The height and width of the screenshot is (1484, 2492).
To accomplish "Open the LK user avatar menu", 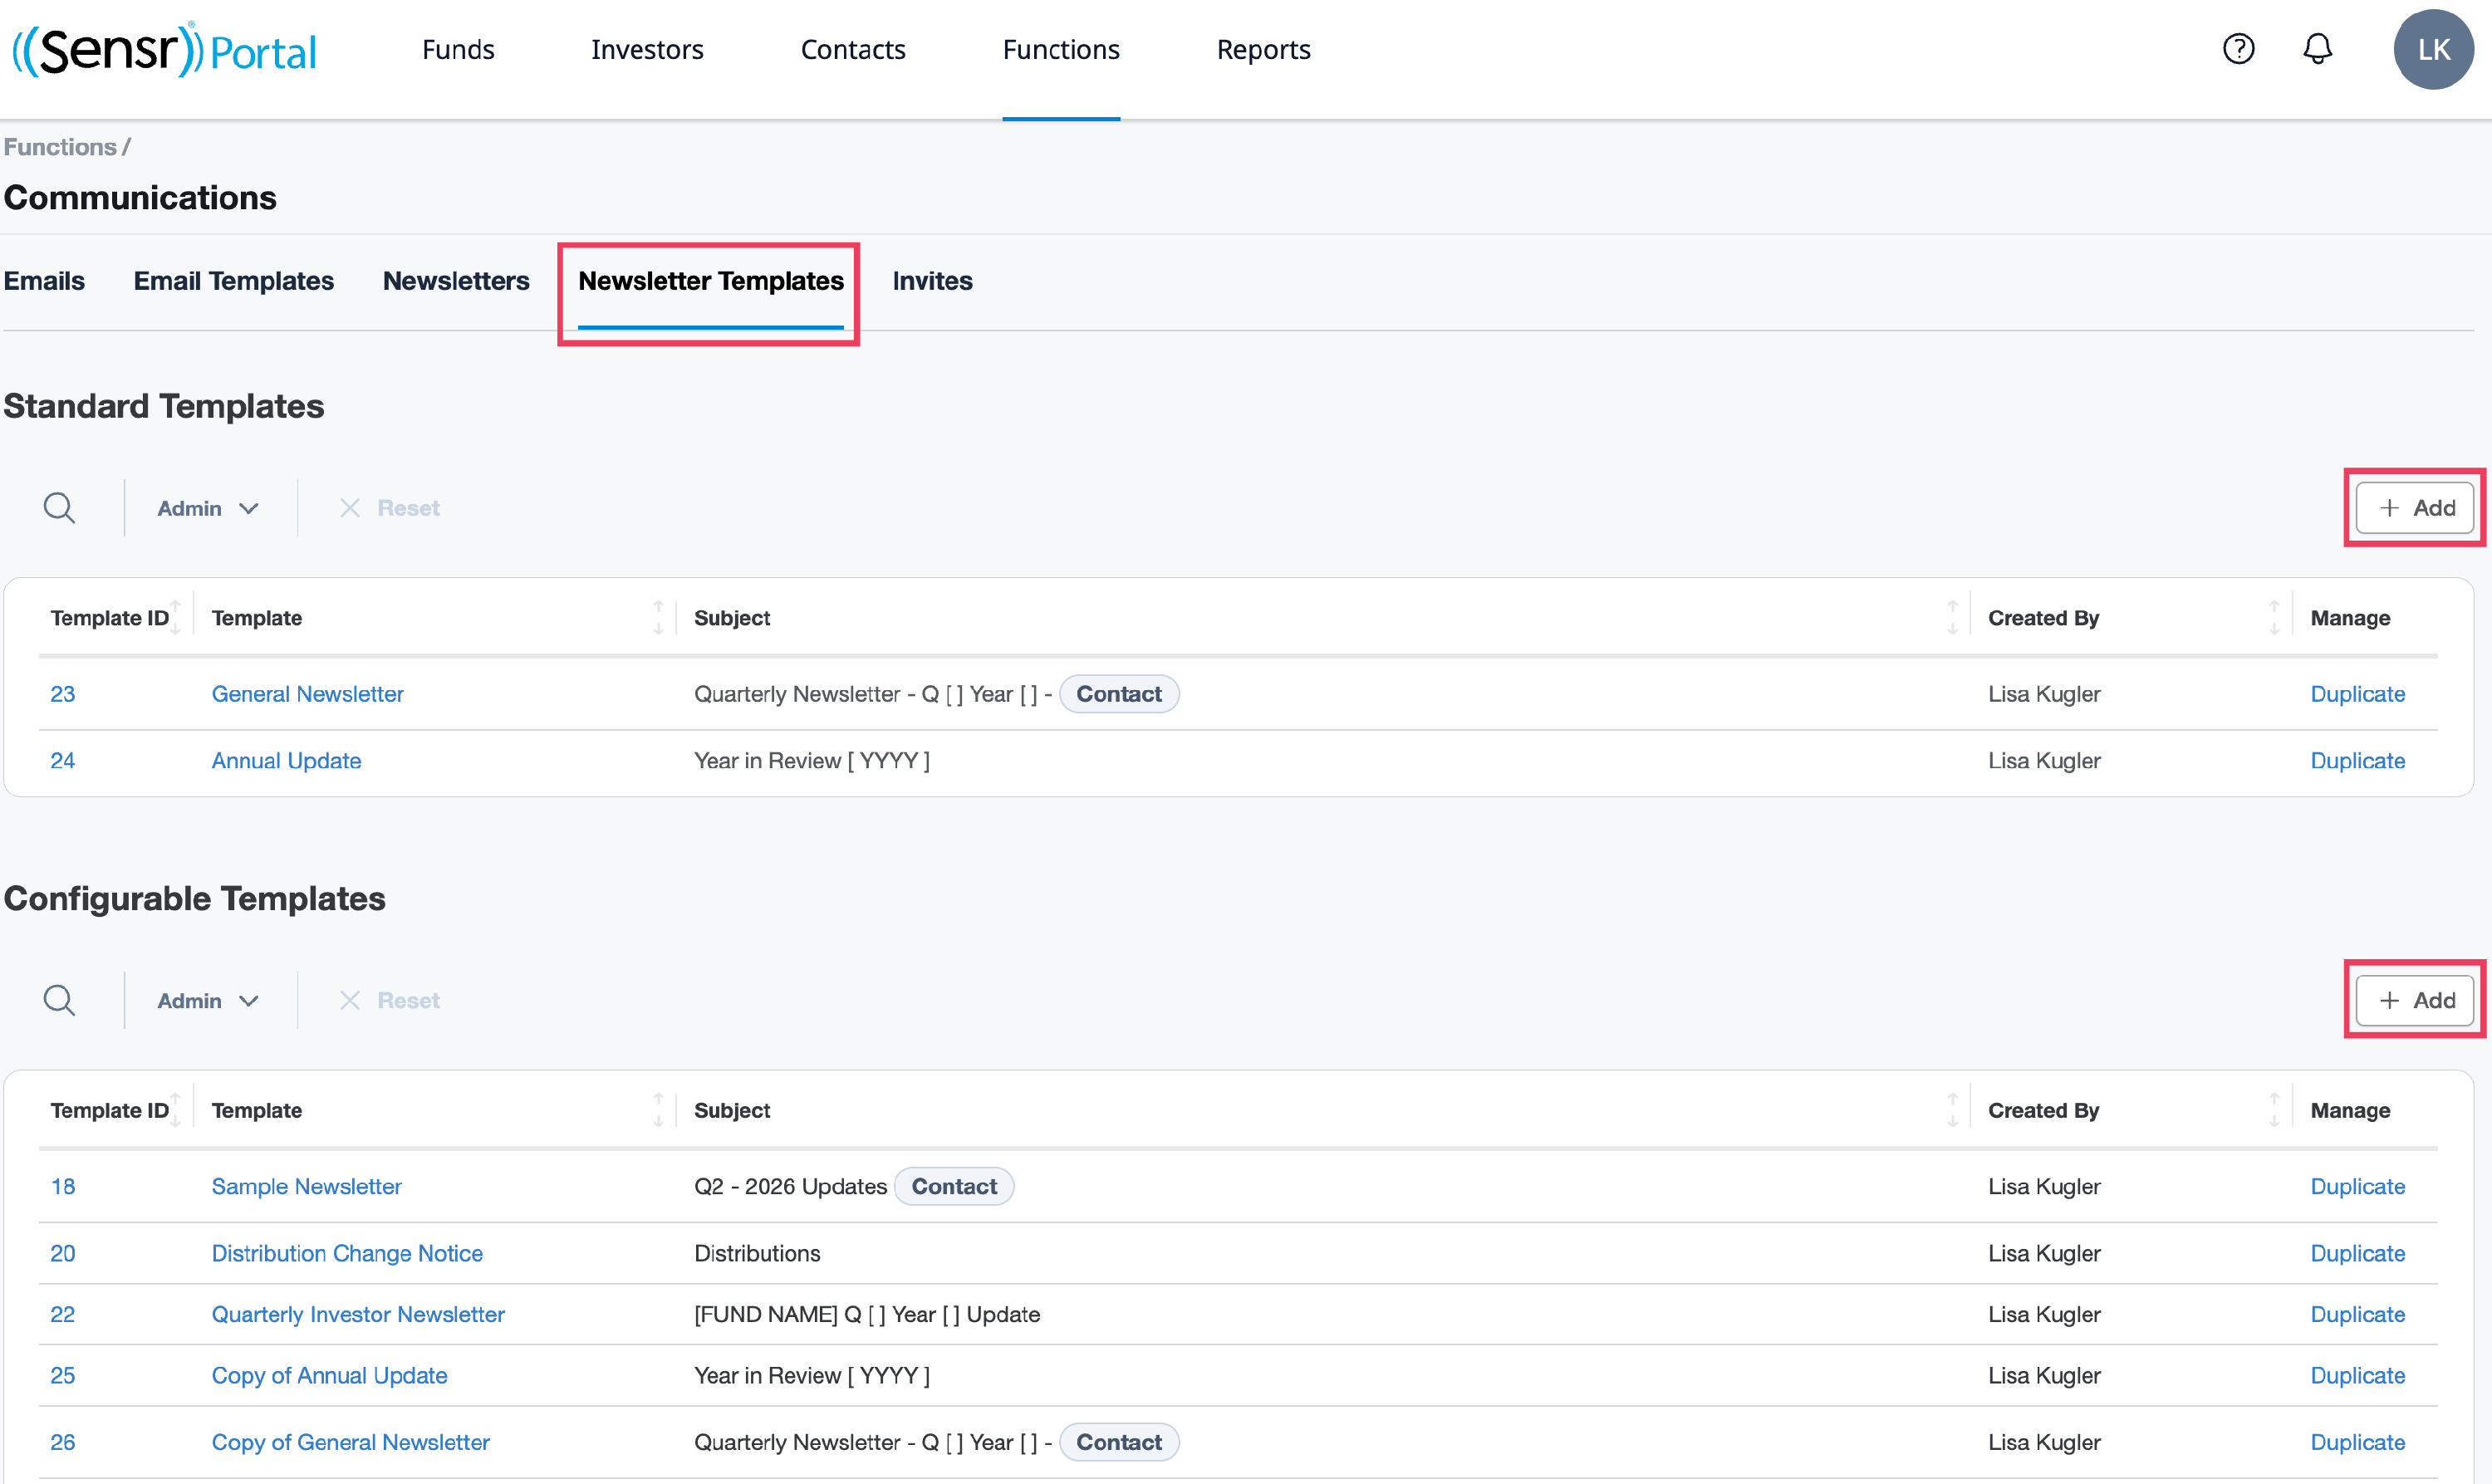I will click(x=2433, y=49).
